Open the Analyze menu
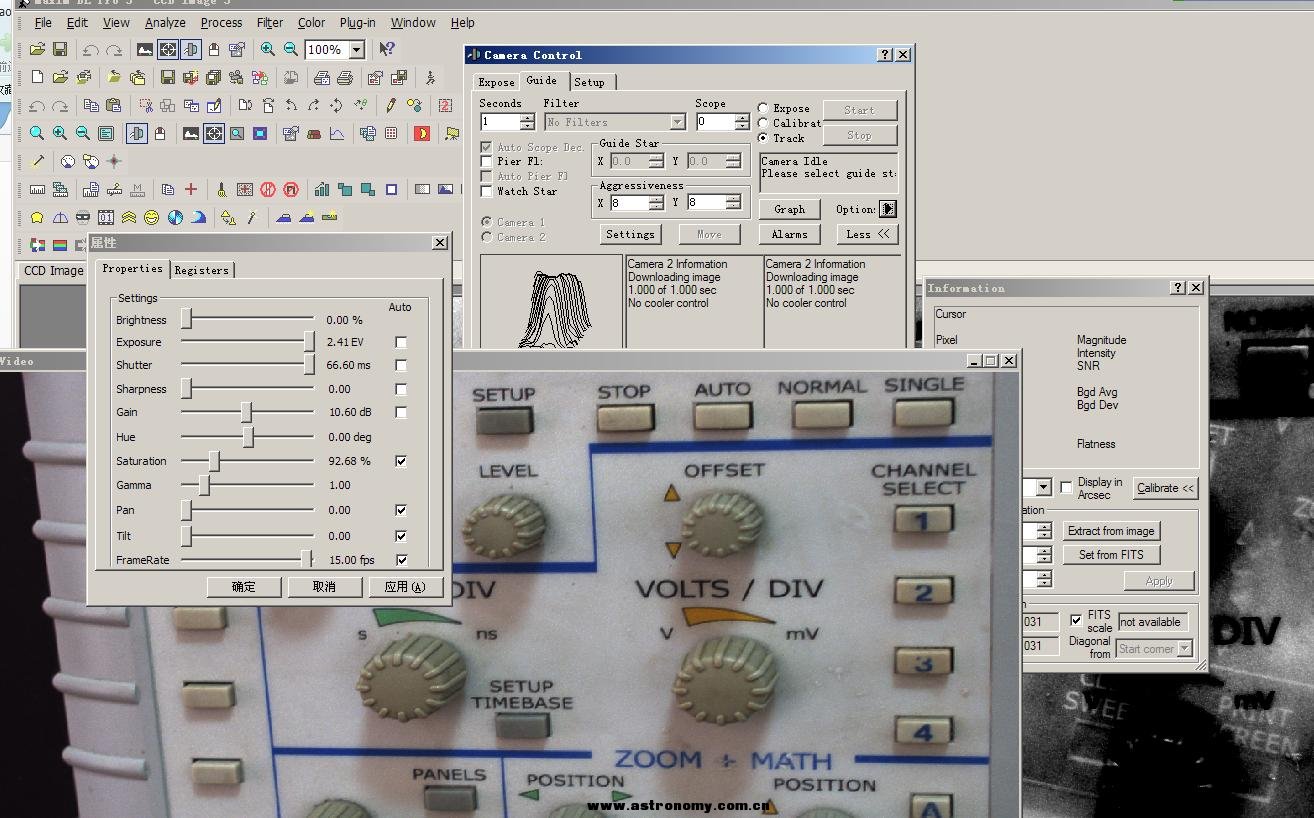Viewport: 1314px width, 818px height. coord(165,22)
